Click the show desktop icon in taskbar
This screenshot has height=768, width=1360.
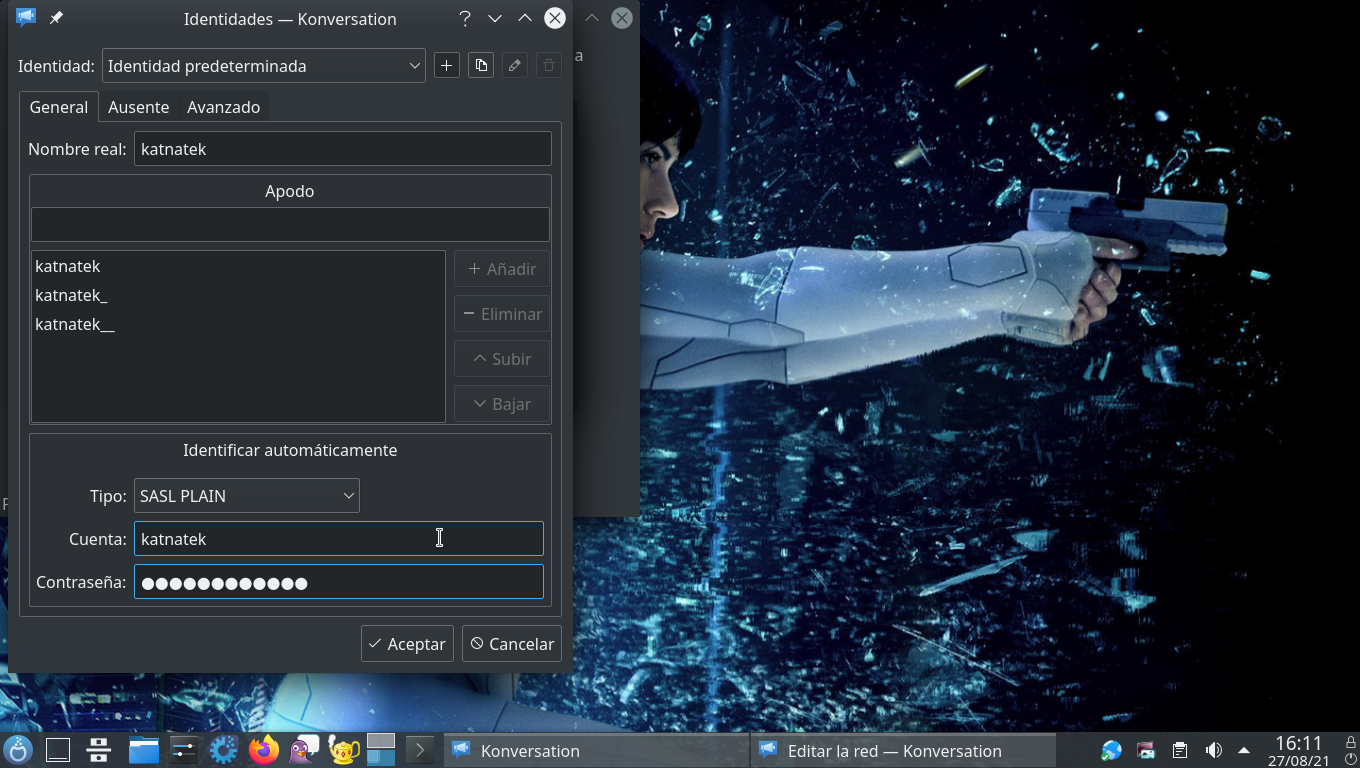(58, 749)
